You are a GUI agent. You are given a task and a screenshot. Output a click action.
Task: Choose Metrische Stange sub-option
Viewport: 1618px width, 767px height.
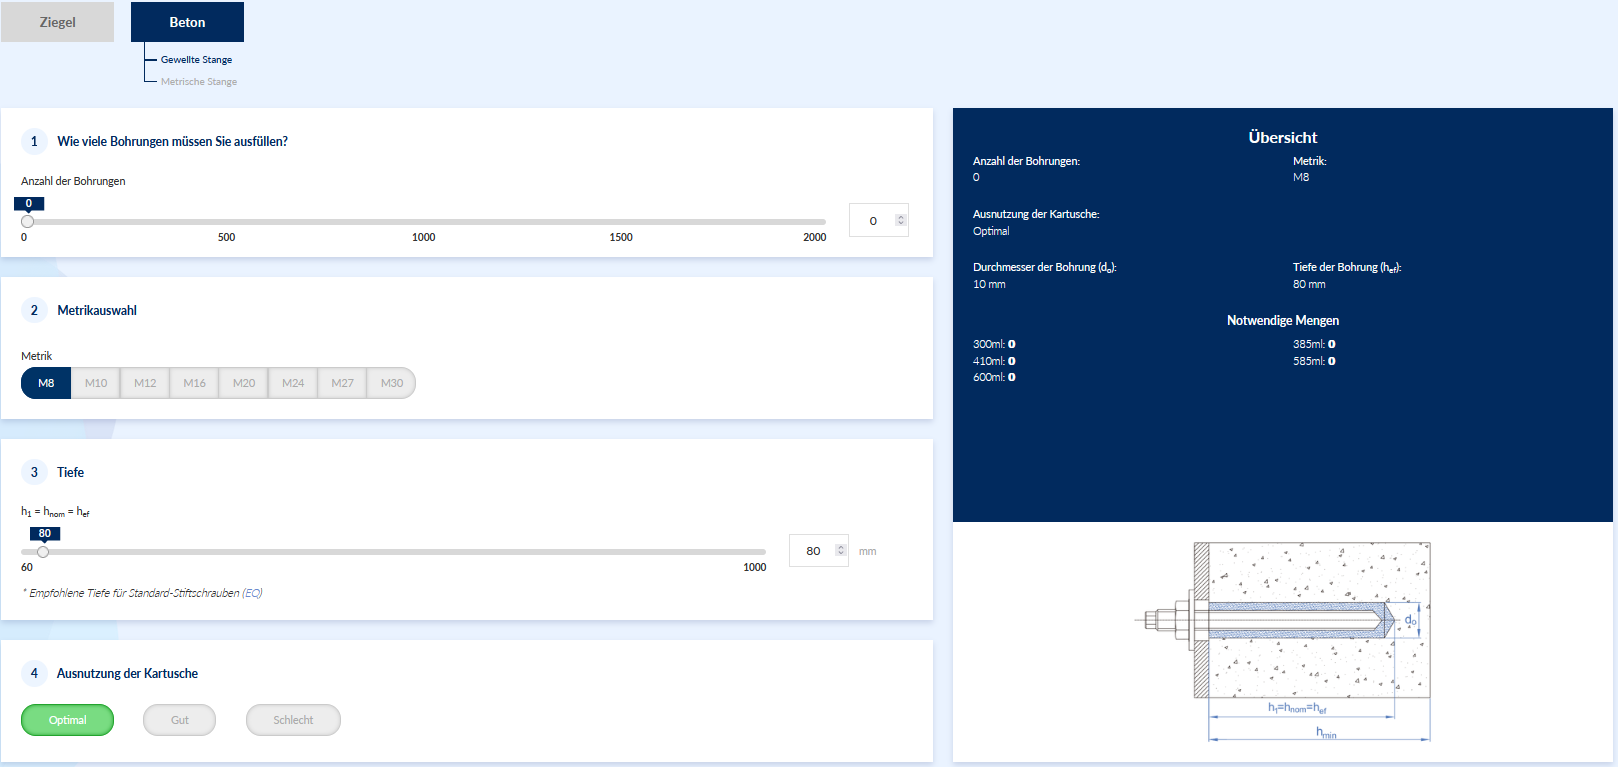199,82
